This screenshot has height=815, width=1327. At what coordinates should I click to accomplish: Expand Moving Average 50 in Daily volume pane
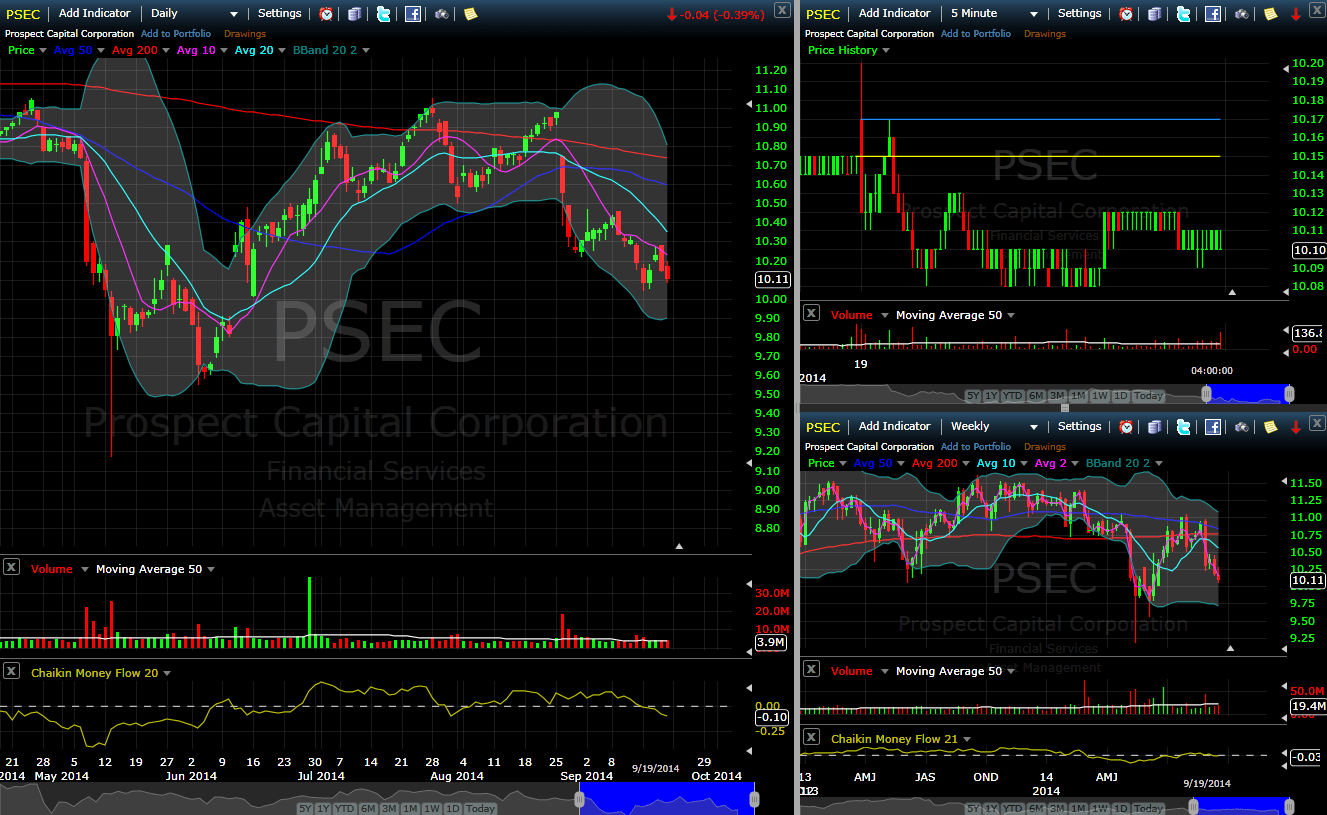click(x=211, y=570)
